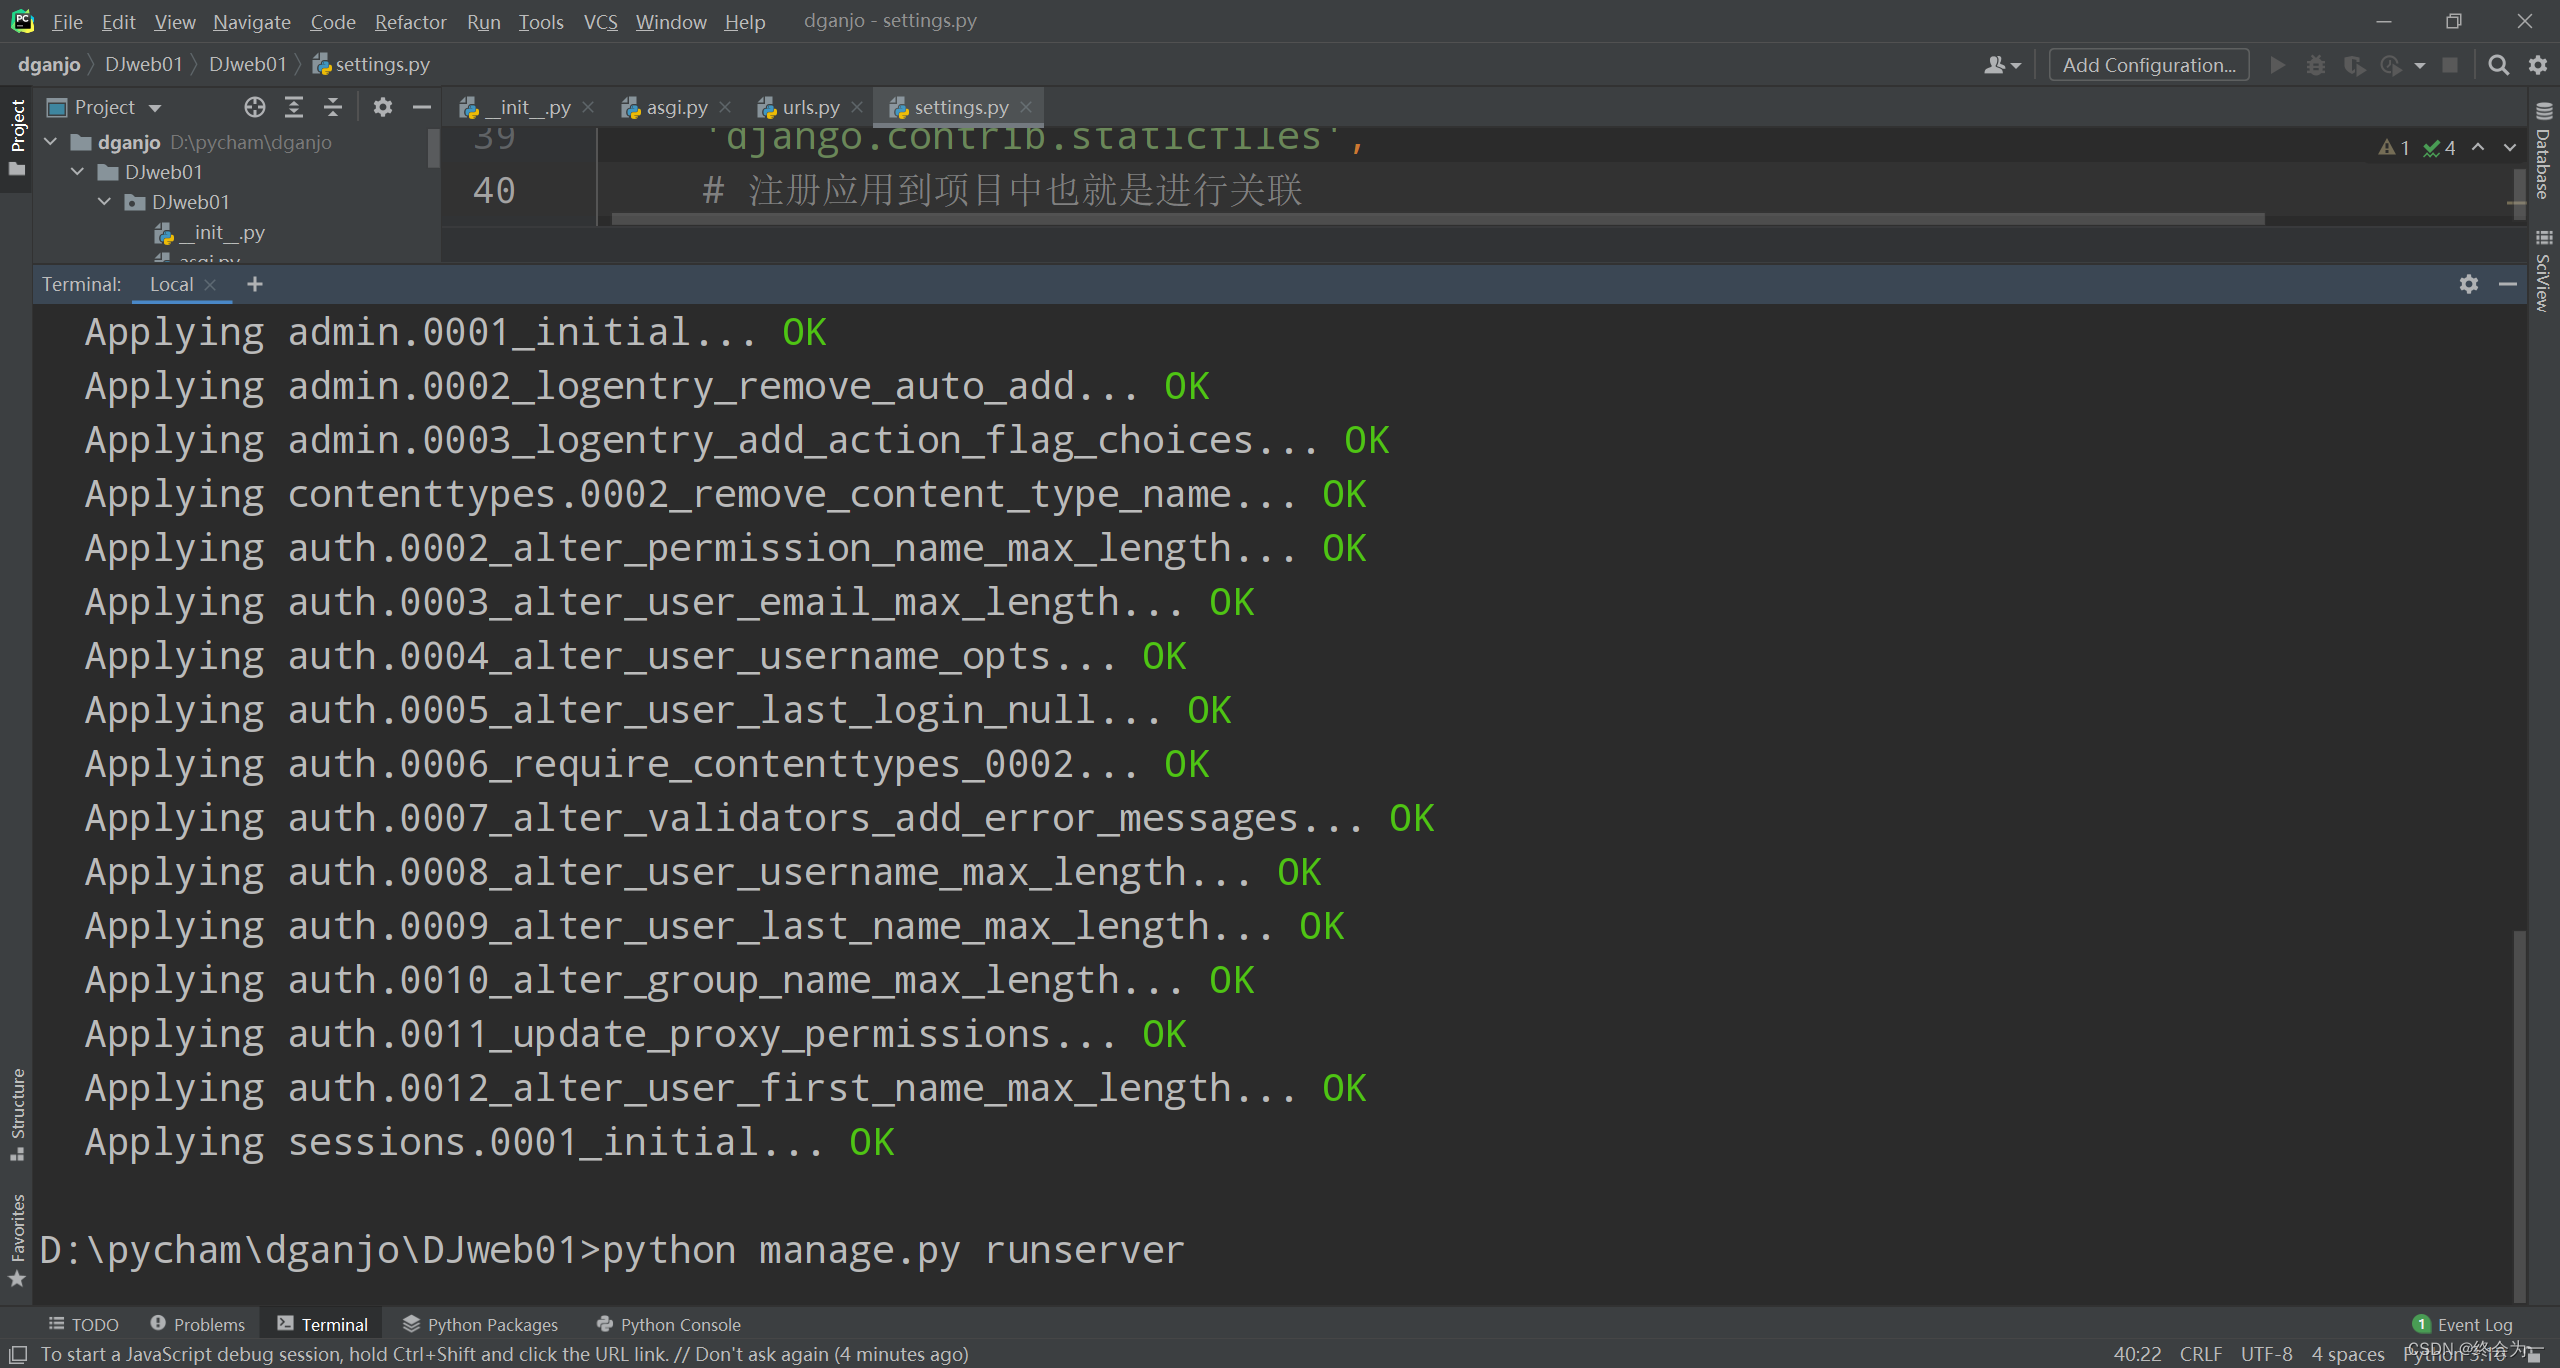Collapse the dganjo root folder
2560x1368 pixels.
(x=51, y=142)
